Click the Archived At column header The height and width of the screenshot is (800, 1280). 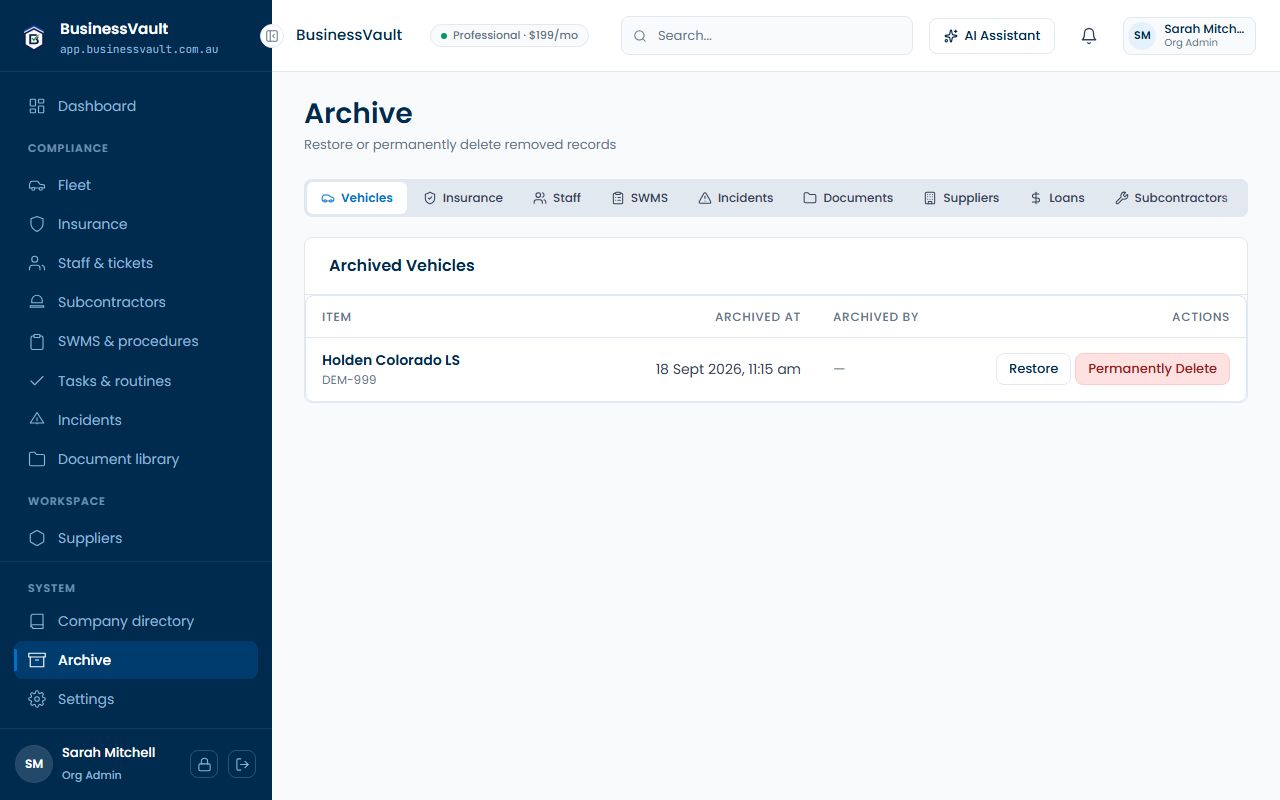(758, 317)
